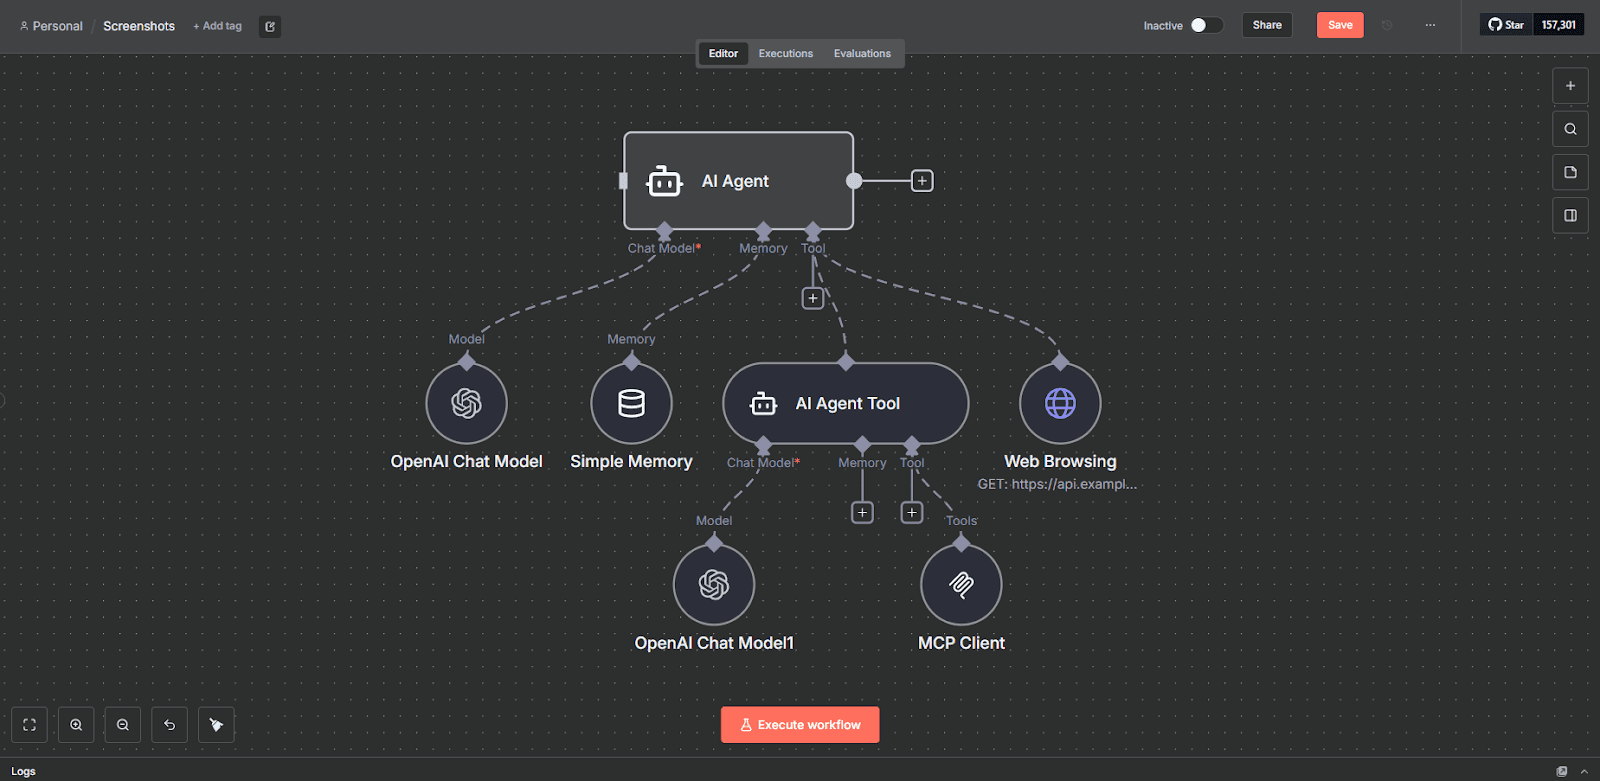Add memory to AI Agent Tool
The image size is (1600, 781).
tap(862, 512)
